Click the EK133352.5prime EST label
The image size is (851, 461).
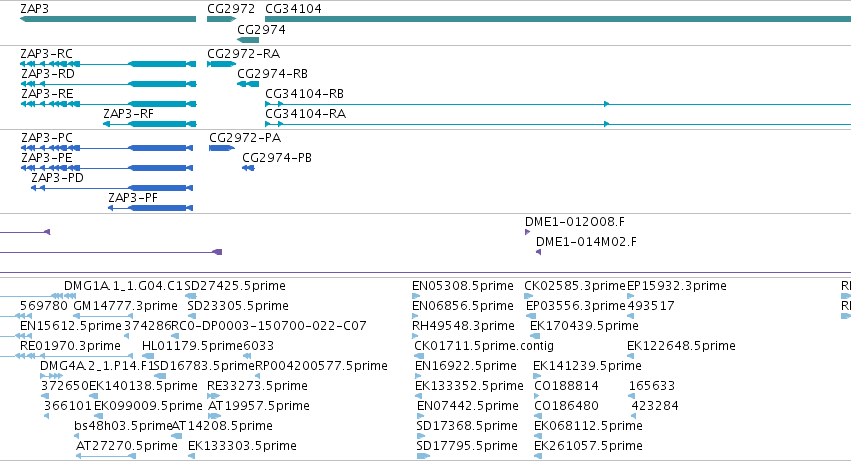(x=469, y=387)
